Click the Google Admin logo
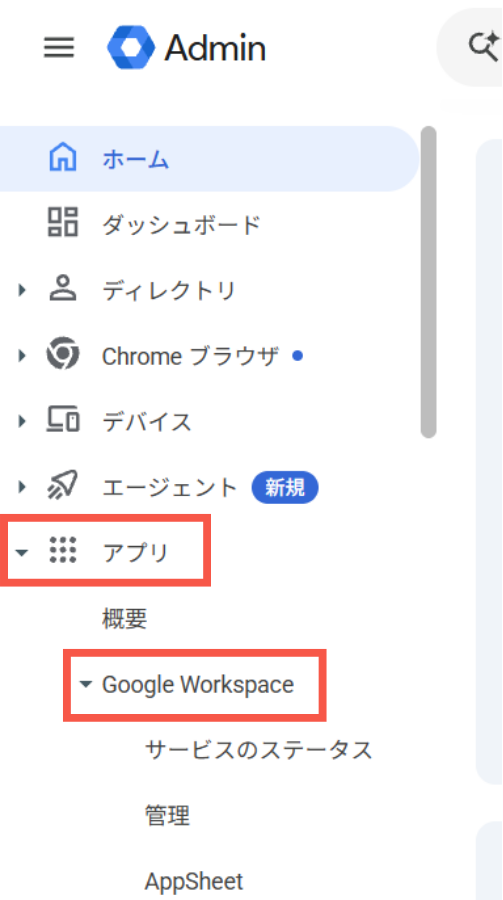Viewport: 503px width, 900px height. [131, 48]
